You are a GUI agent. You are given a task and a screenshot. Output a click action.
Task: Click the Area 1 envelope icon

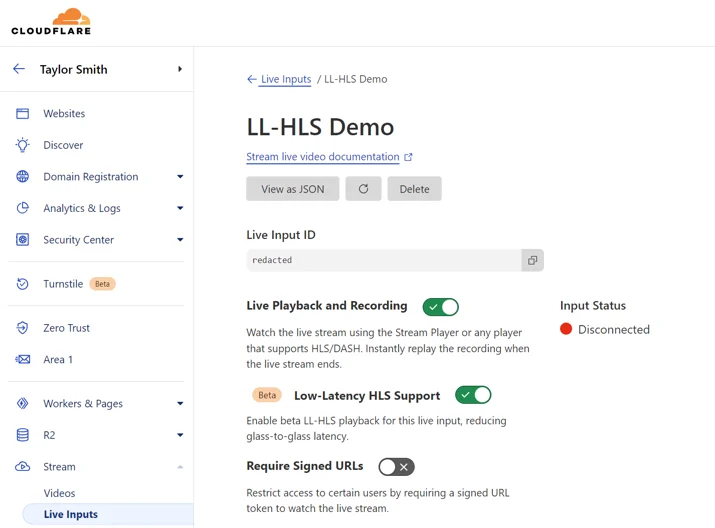[x=22, y=359]
